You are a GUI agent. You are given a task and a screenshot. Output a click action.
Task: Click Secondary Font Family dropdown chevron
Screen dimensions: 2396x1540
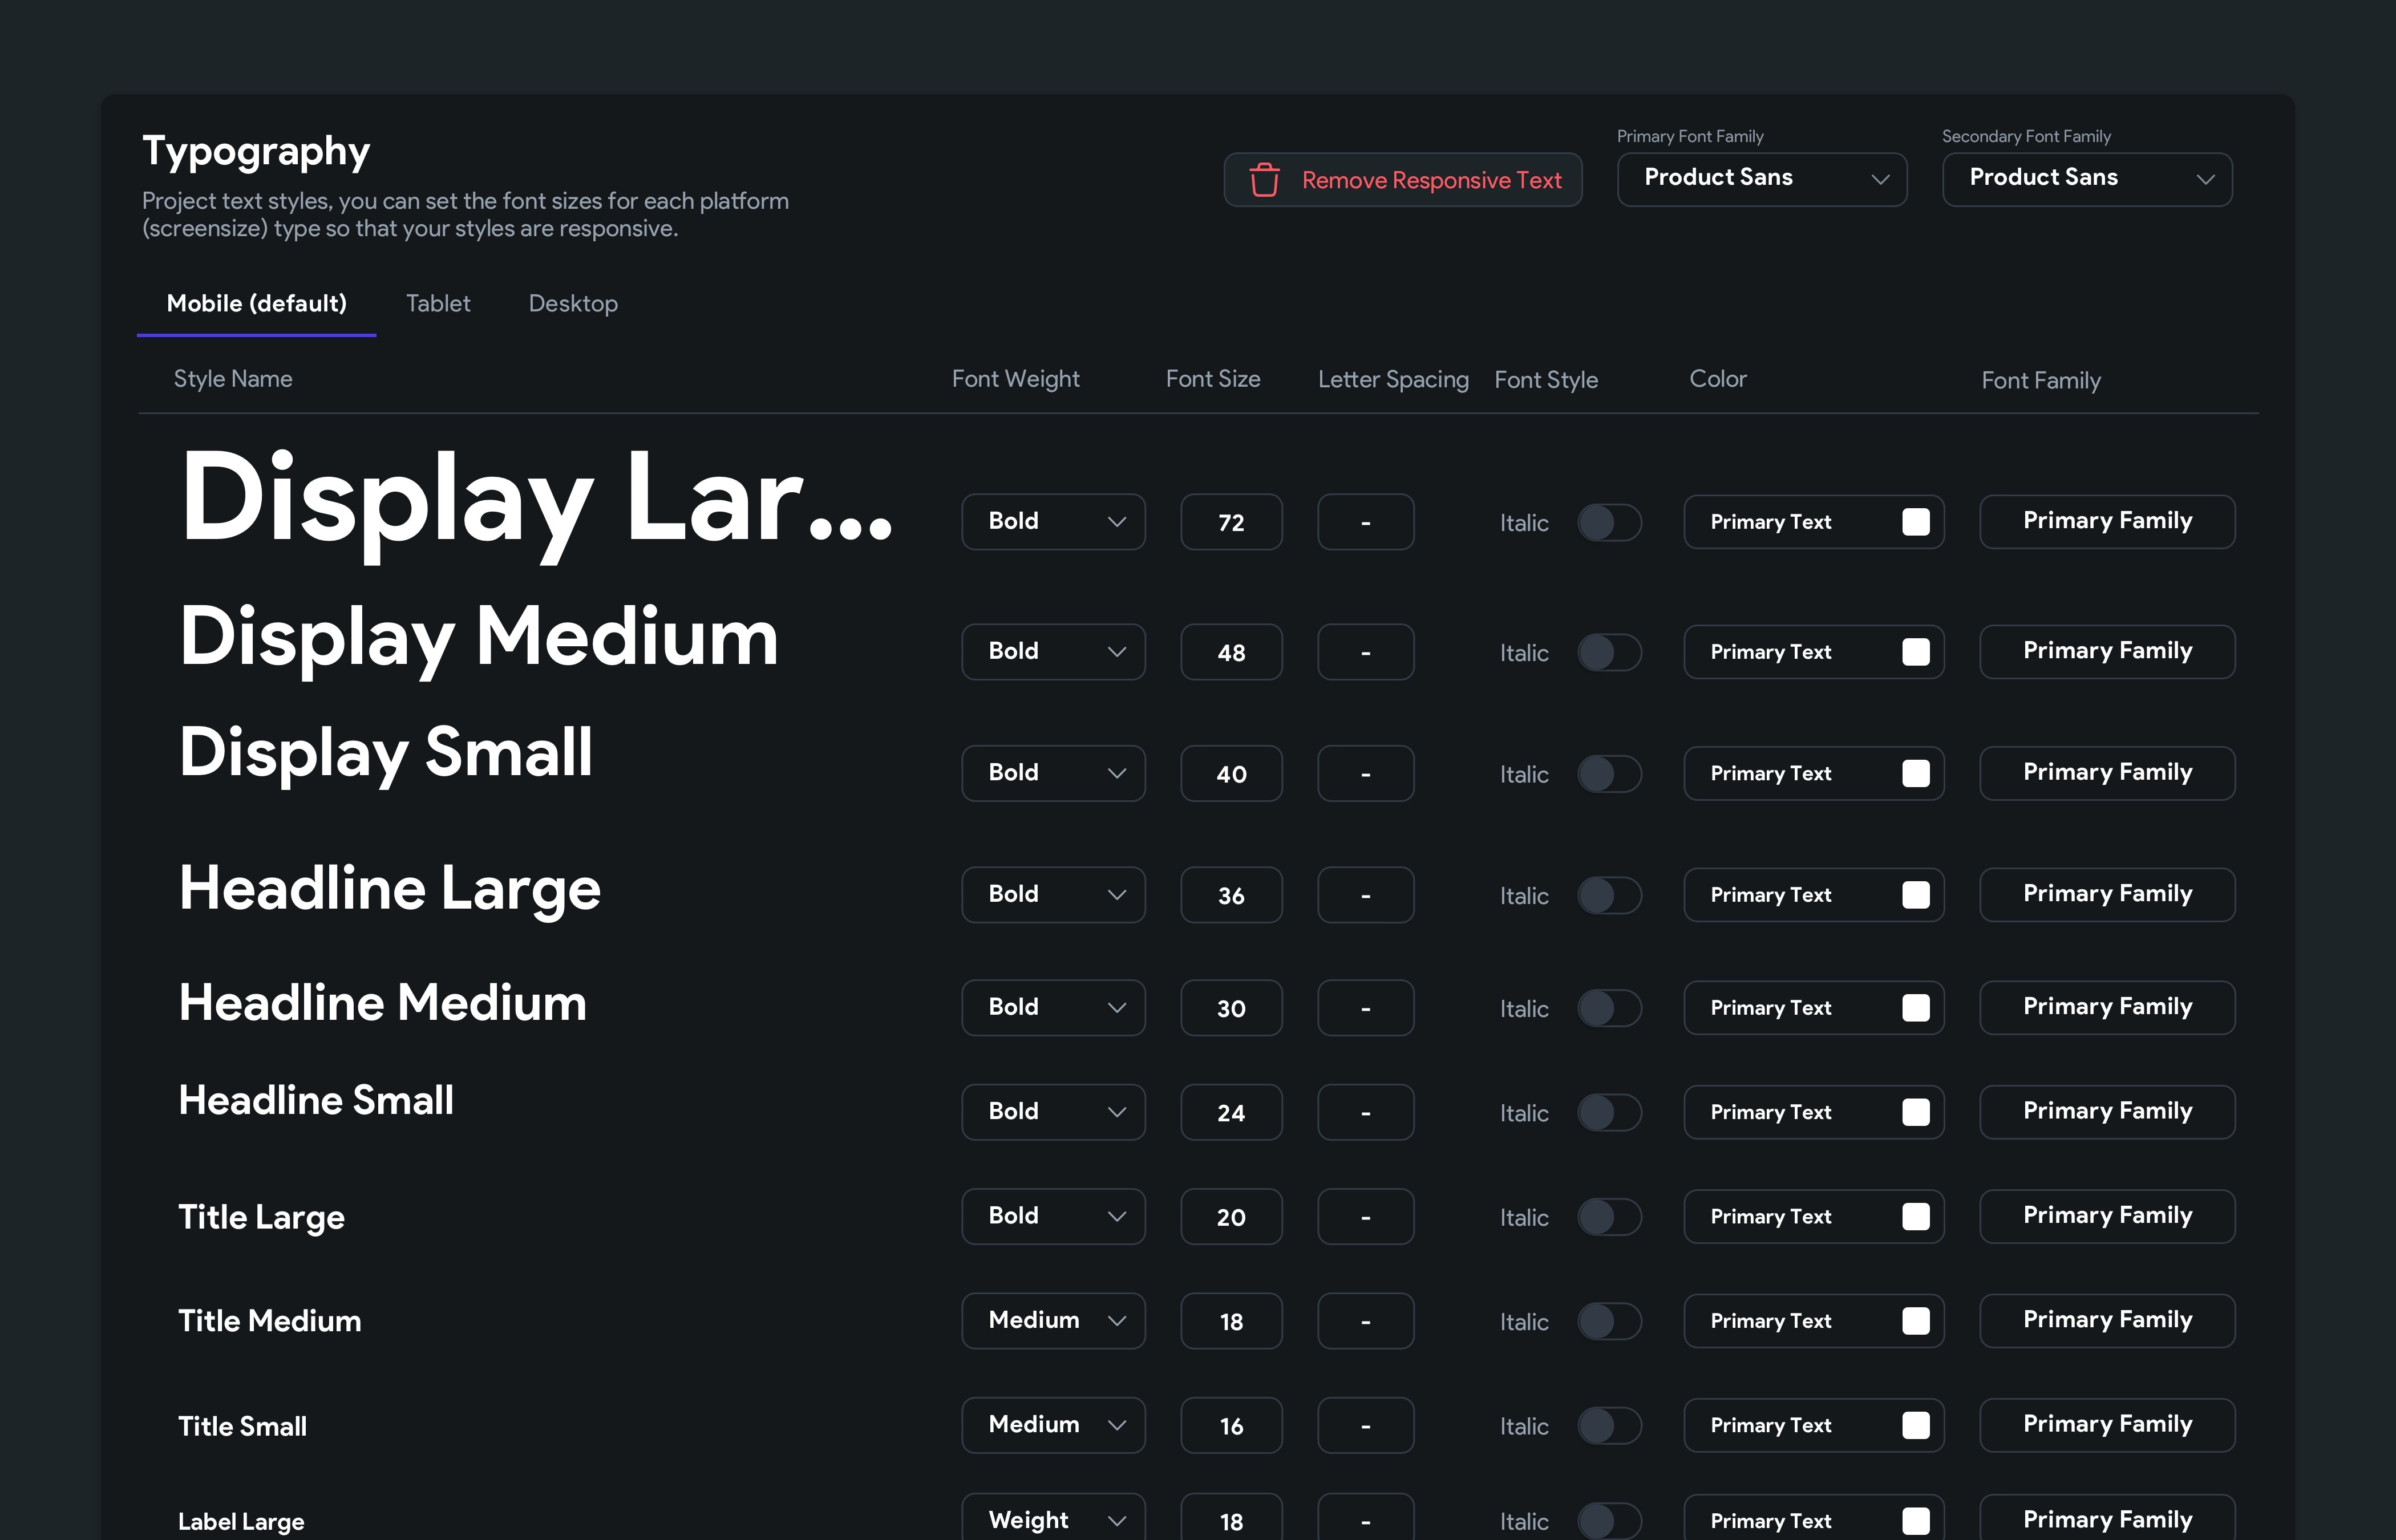coord(2205,179)
